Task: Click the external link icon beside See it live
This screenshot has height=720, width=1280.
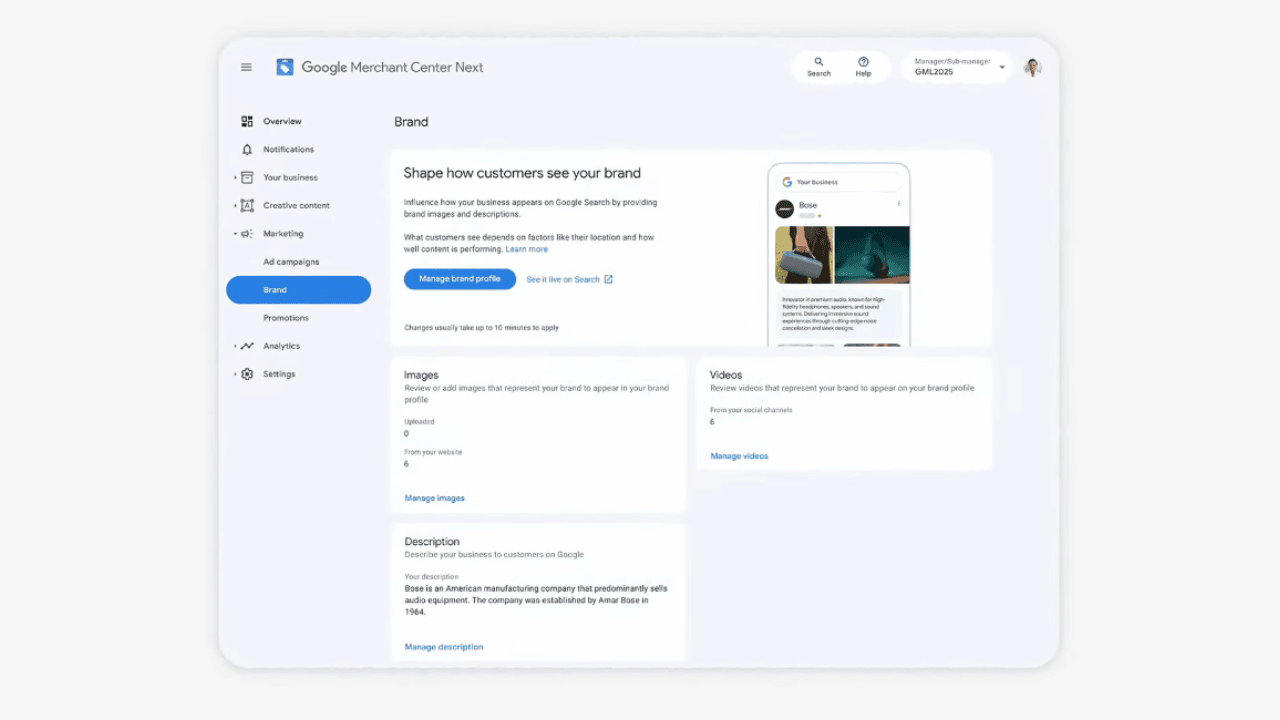Action: point(608,279)
